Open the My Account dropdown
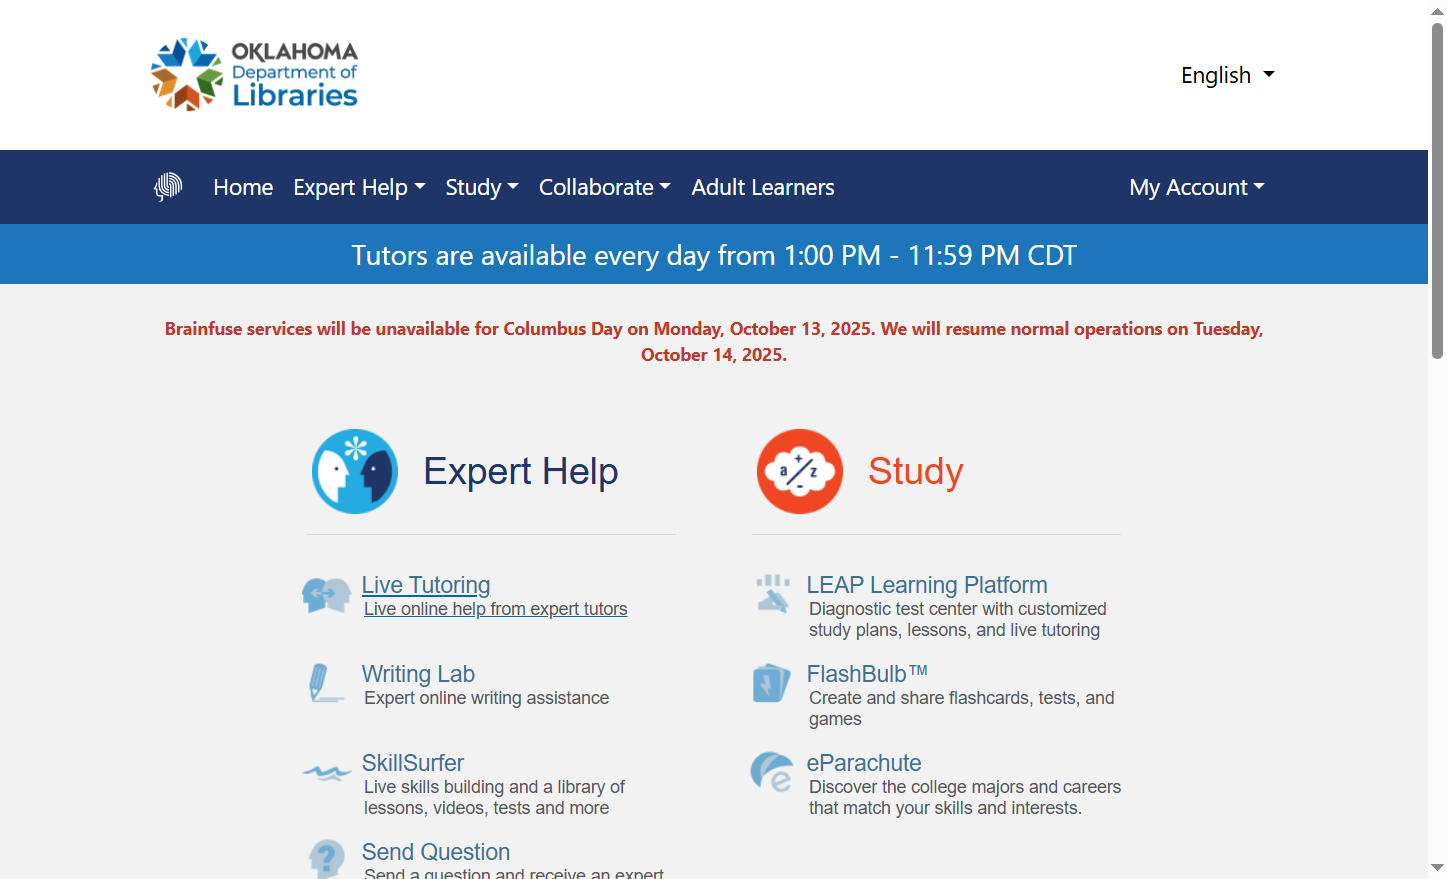1447x879 pixels. (x=1197, y=187)
